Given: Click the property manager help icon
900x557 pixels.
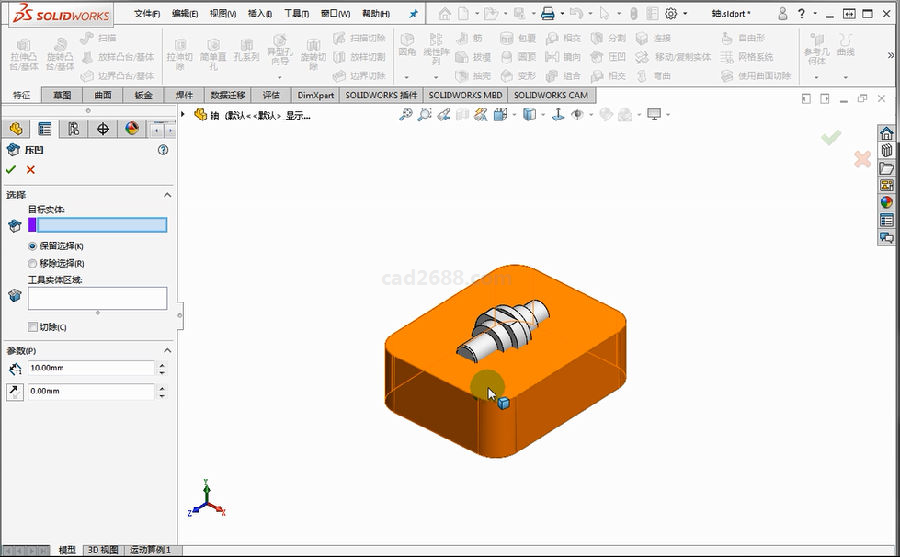Looking at the screenshot, I should click(163, 149).
